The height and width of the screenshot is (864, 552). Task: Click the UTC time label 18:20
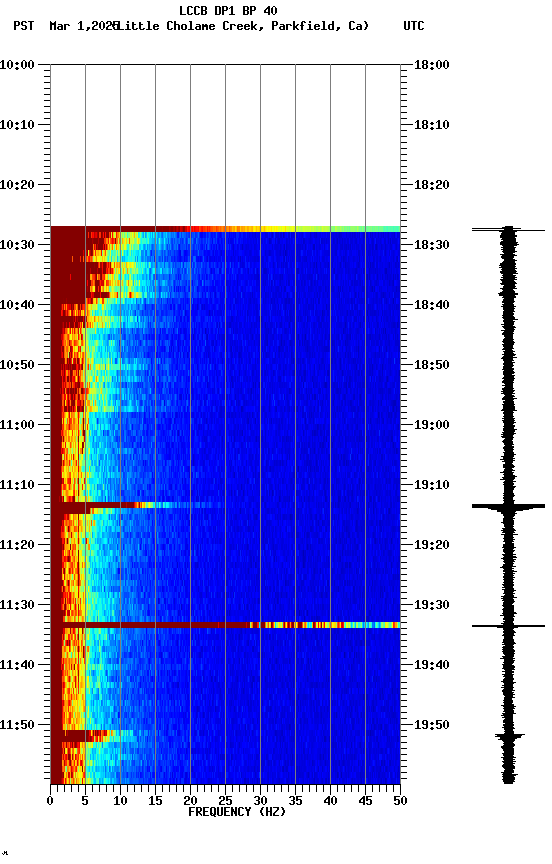pyautogui.click(x=432, y=185)
